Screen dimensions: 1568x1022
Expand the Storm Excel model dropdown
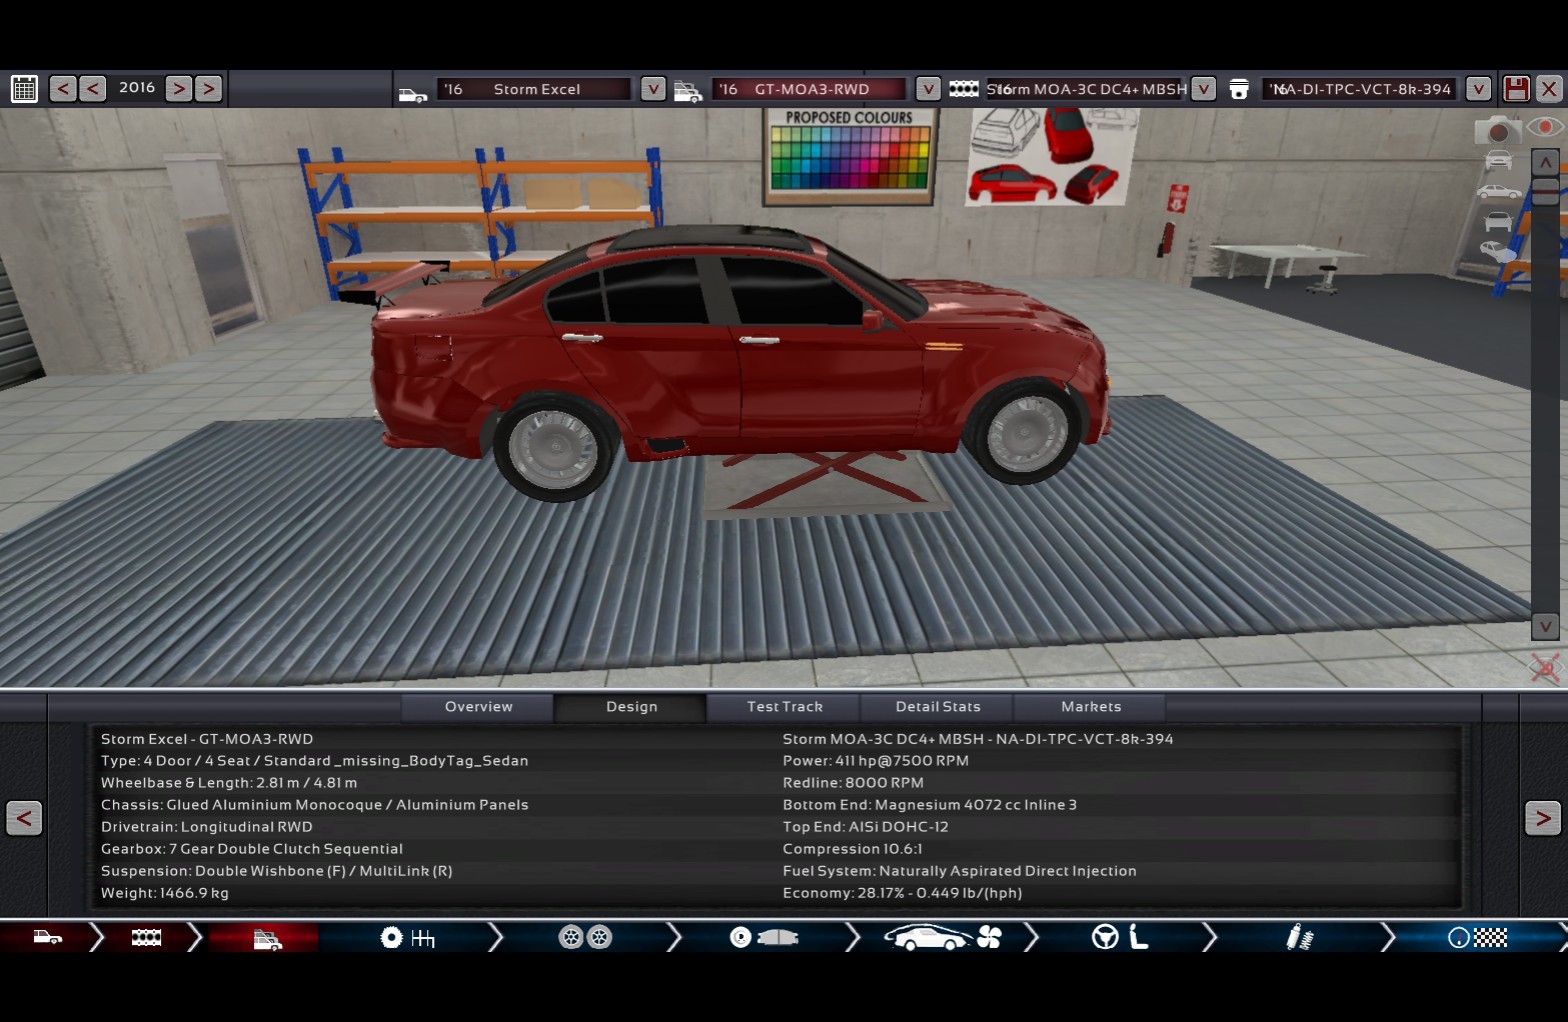[x=652, y=89]
